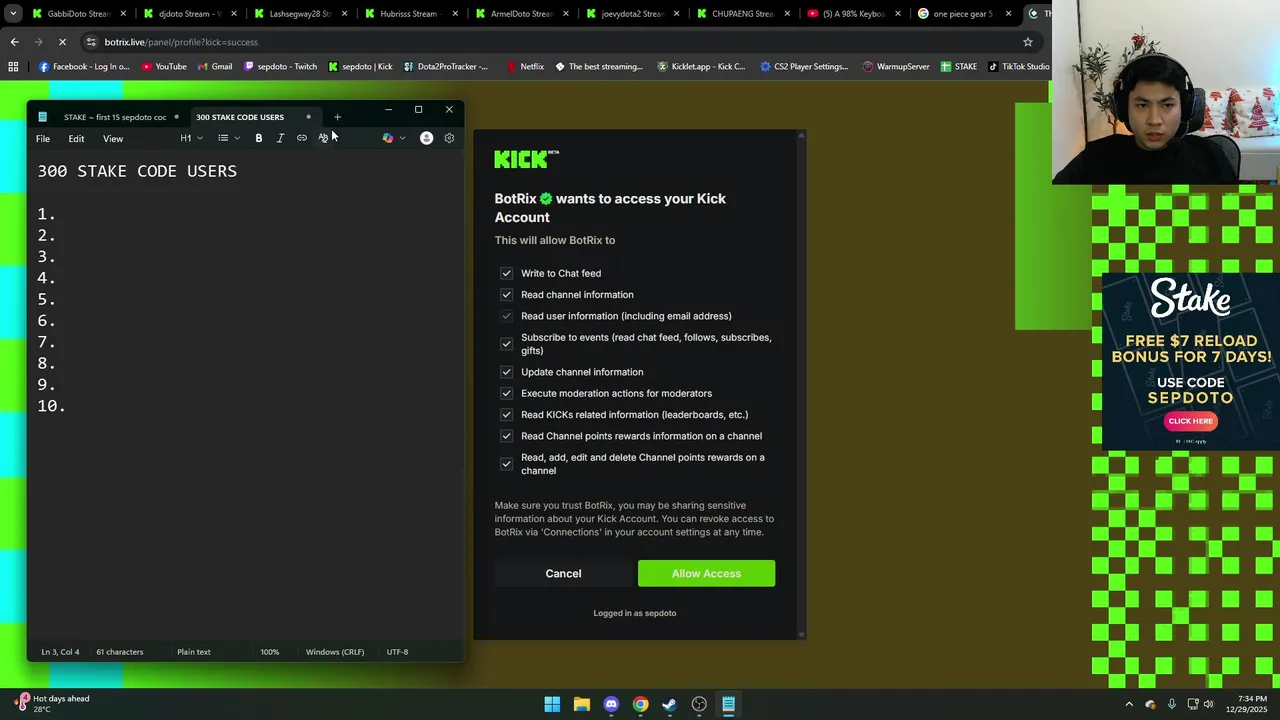Click Allow Access button
The height and width of the screenshot is (720, 1280).
706,573
